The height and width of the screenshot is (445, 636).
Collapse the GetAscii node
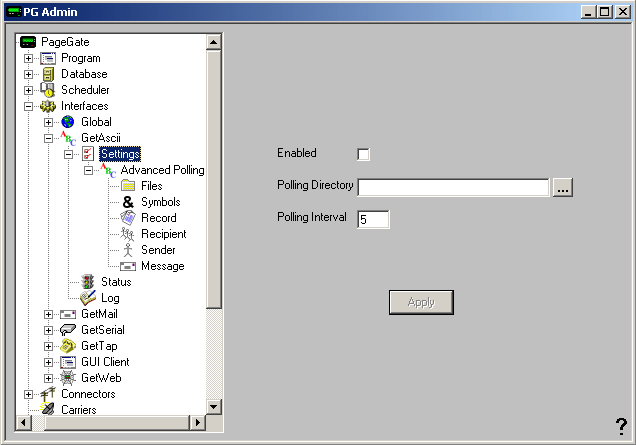[48, 138]
